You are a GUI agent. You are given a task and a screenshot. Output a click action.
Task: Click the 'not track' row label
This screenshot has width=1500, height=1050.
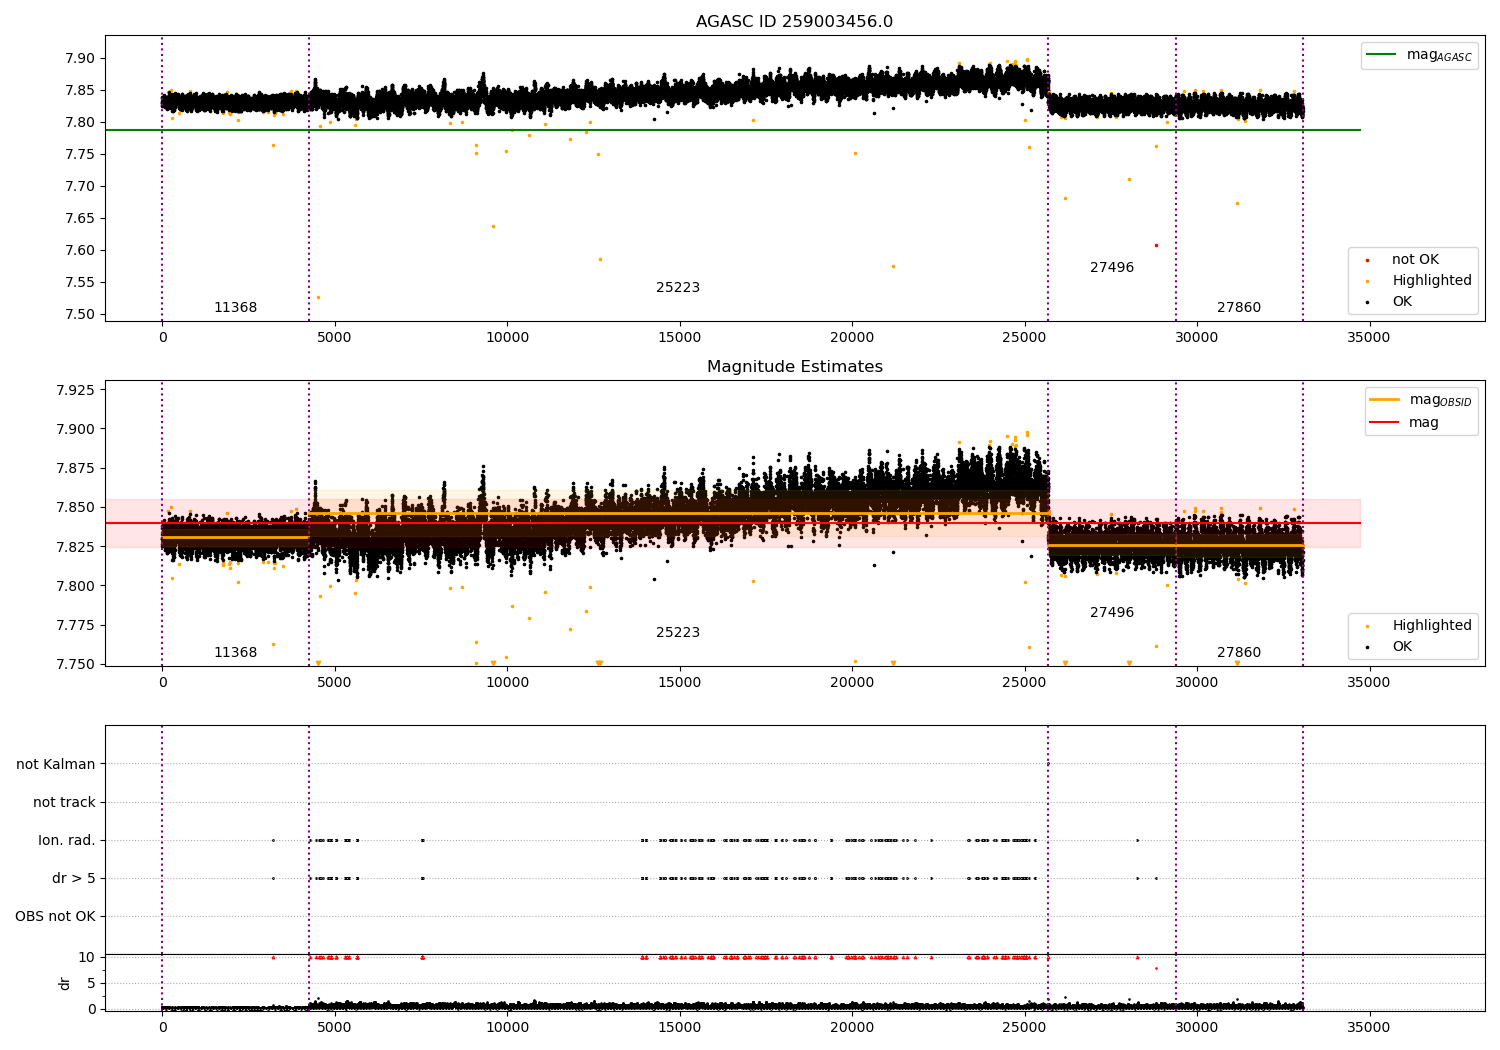coord(64,802)
